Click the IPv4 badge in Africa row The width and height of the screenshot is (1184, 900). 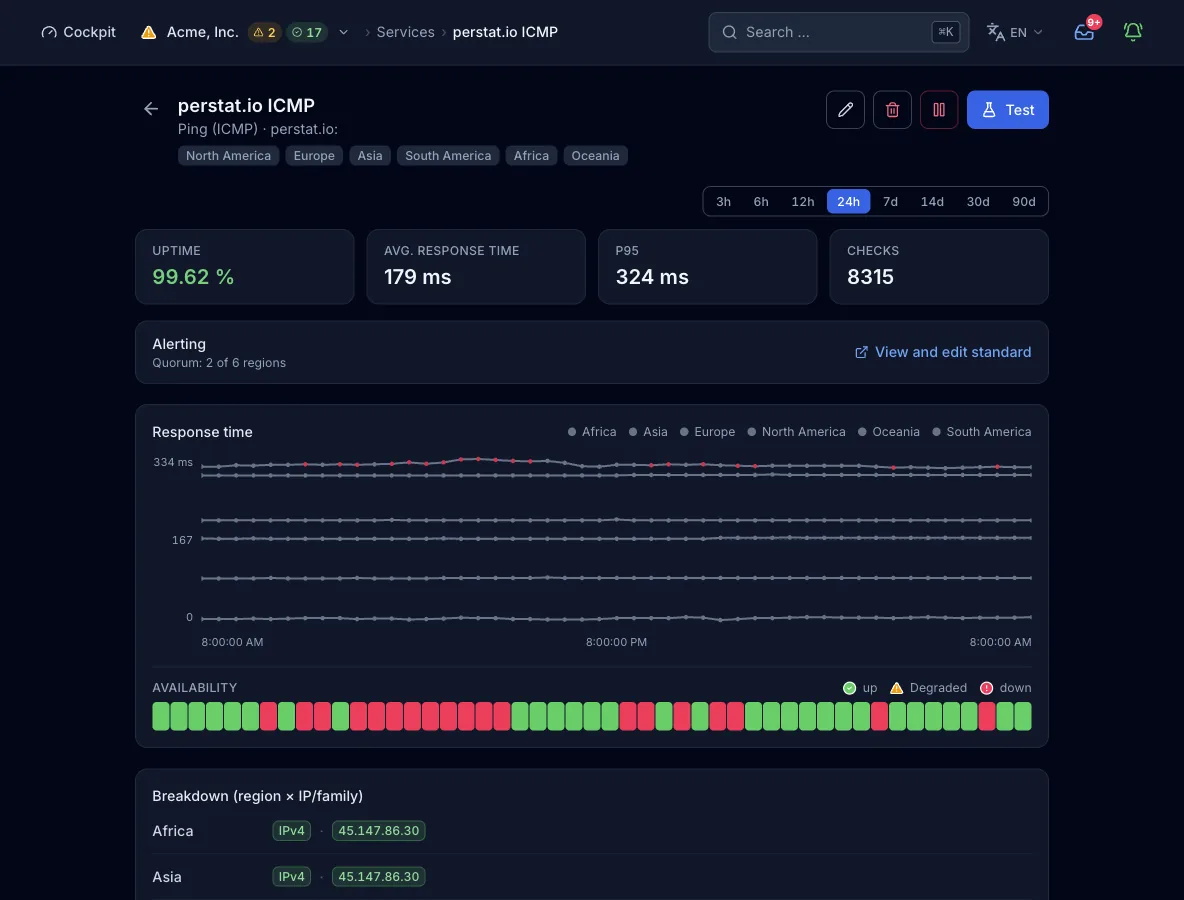coord(291,831)
